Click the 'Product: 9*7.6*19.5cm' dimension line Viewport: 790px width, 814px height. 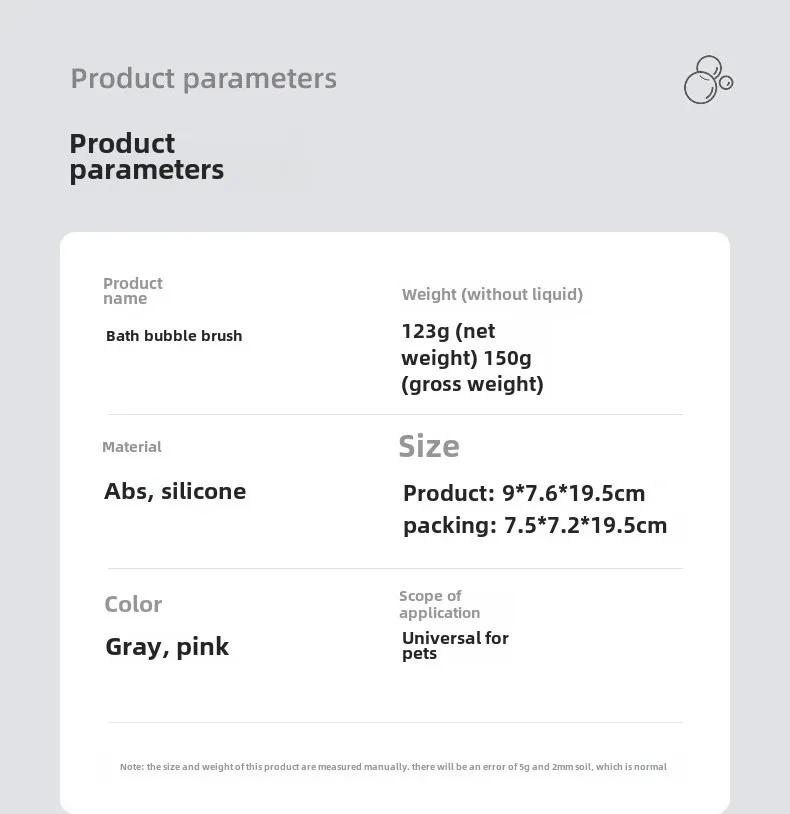(x=524, y=493)
